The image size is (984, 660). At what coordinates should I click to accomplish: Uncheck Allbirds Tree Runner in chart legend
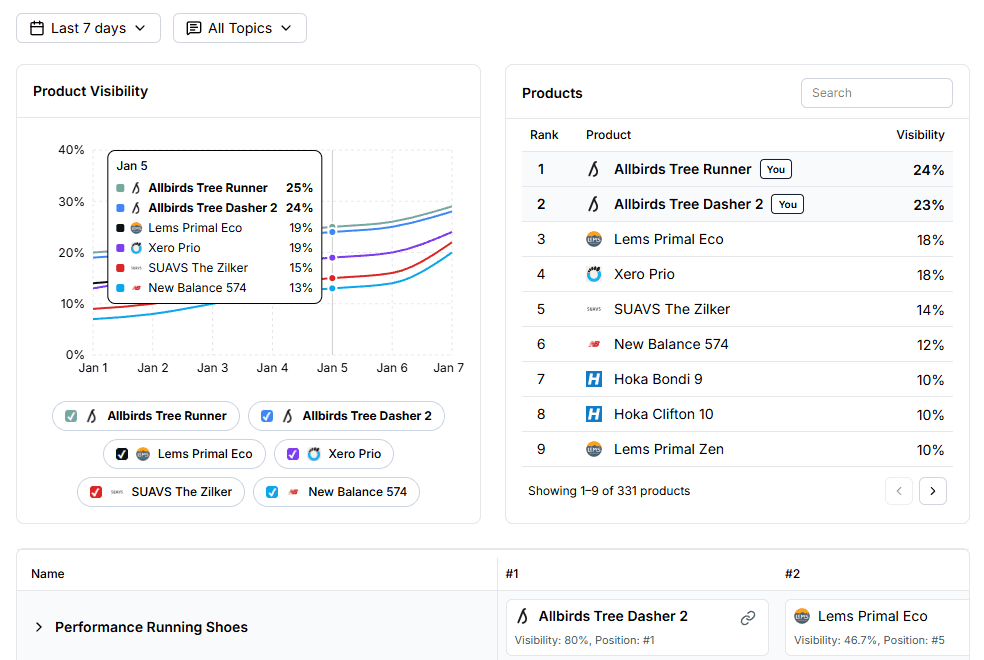pos(71,416)
